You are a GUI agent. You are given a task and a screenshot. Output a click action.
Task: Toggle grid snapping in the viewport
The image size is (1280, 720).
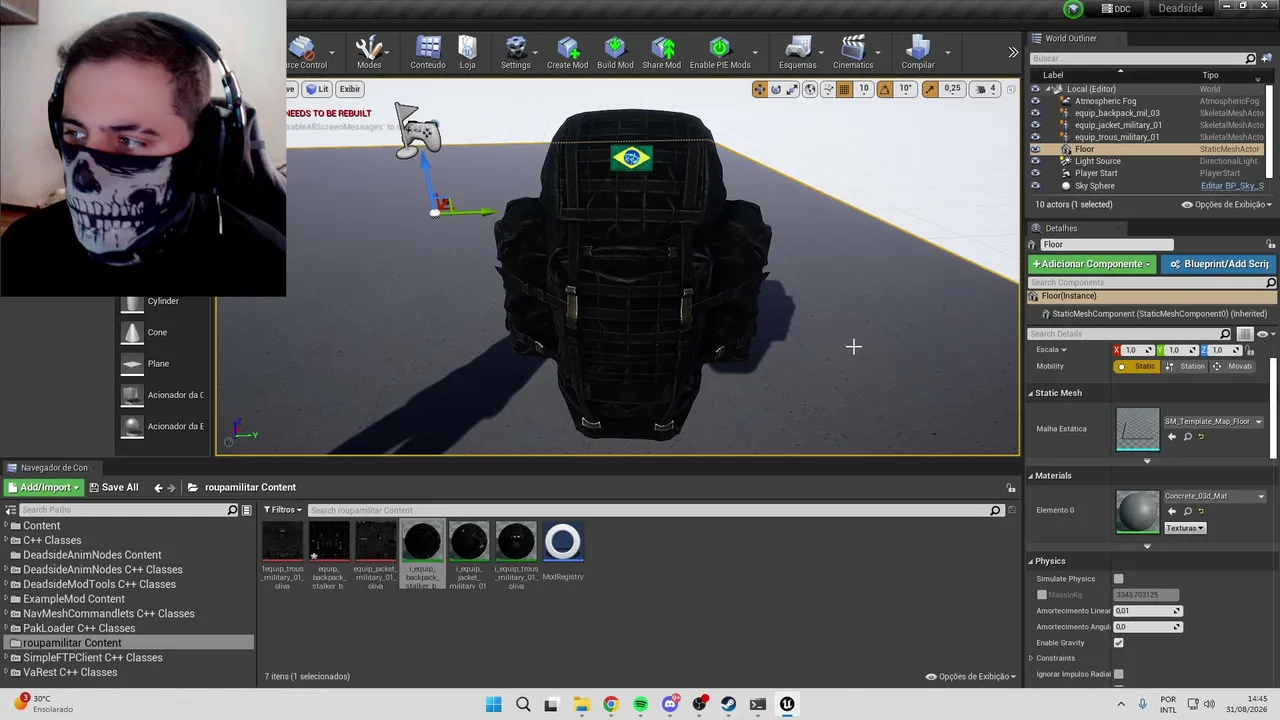point(844,89)
